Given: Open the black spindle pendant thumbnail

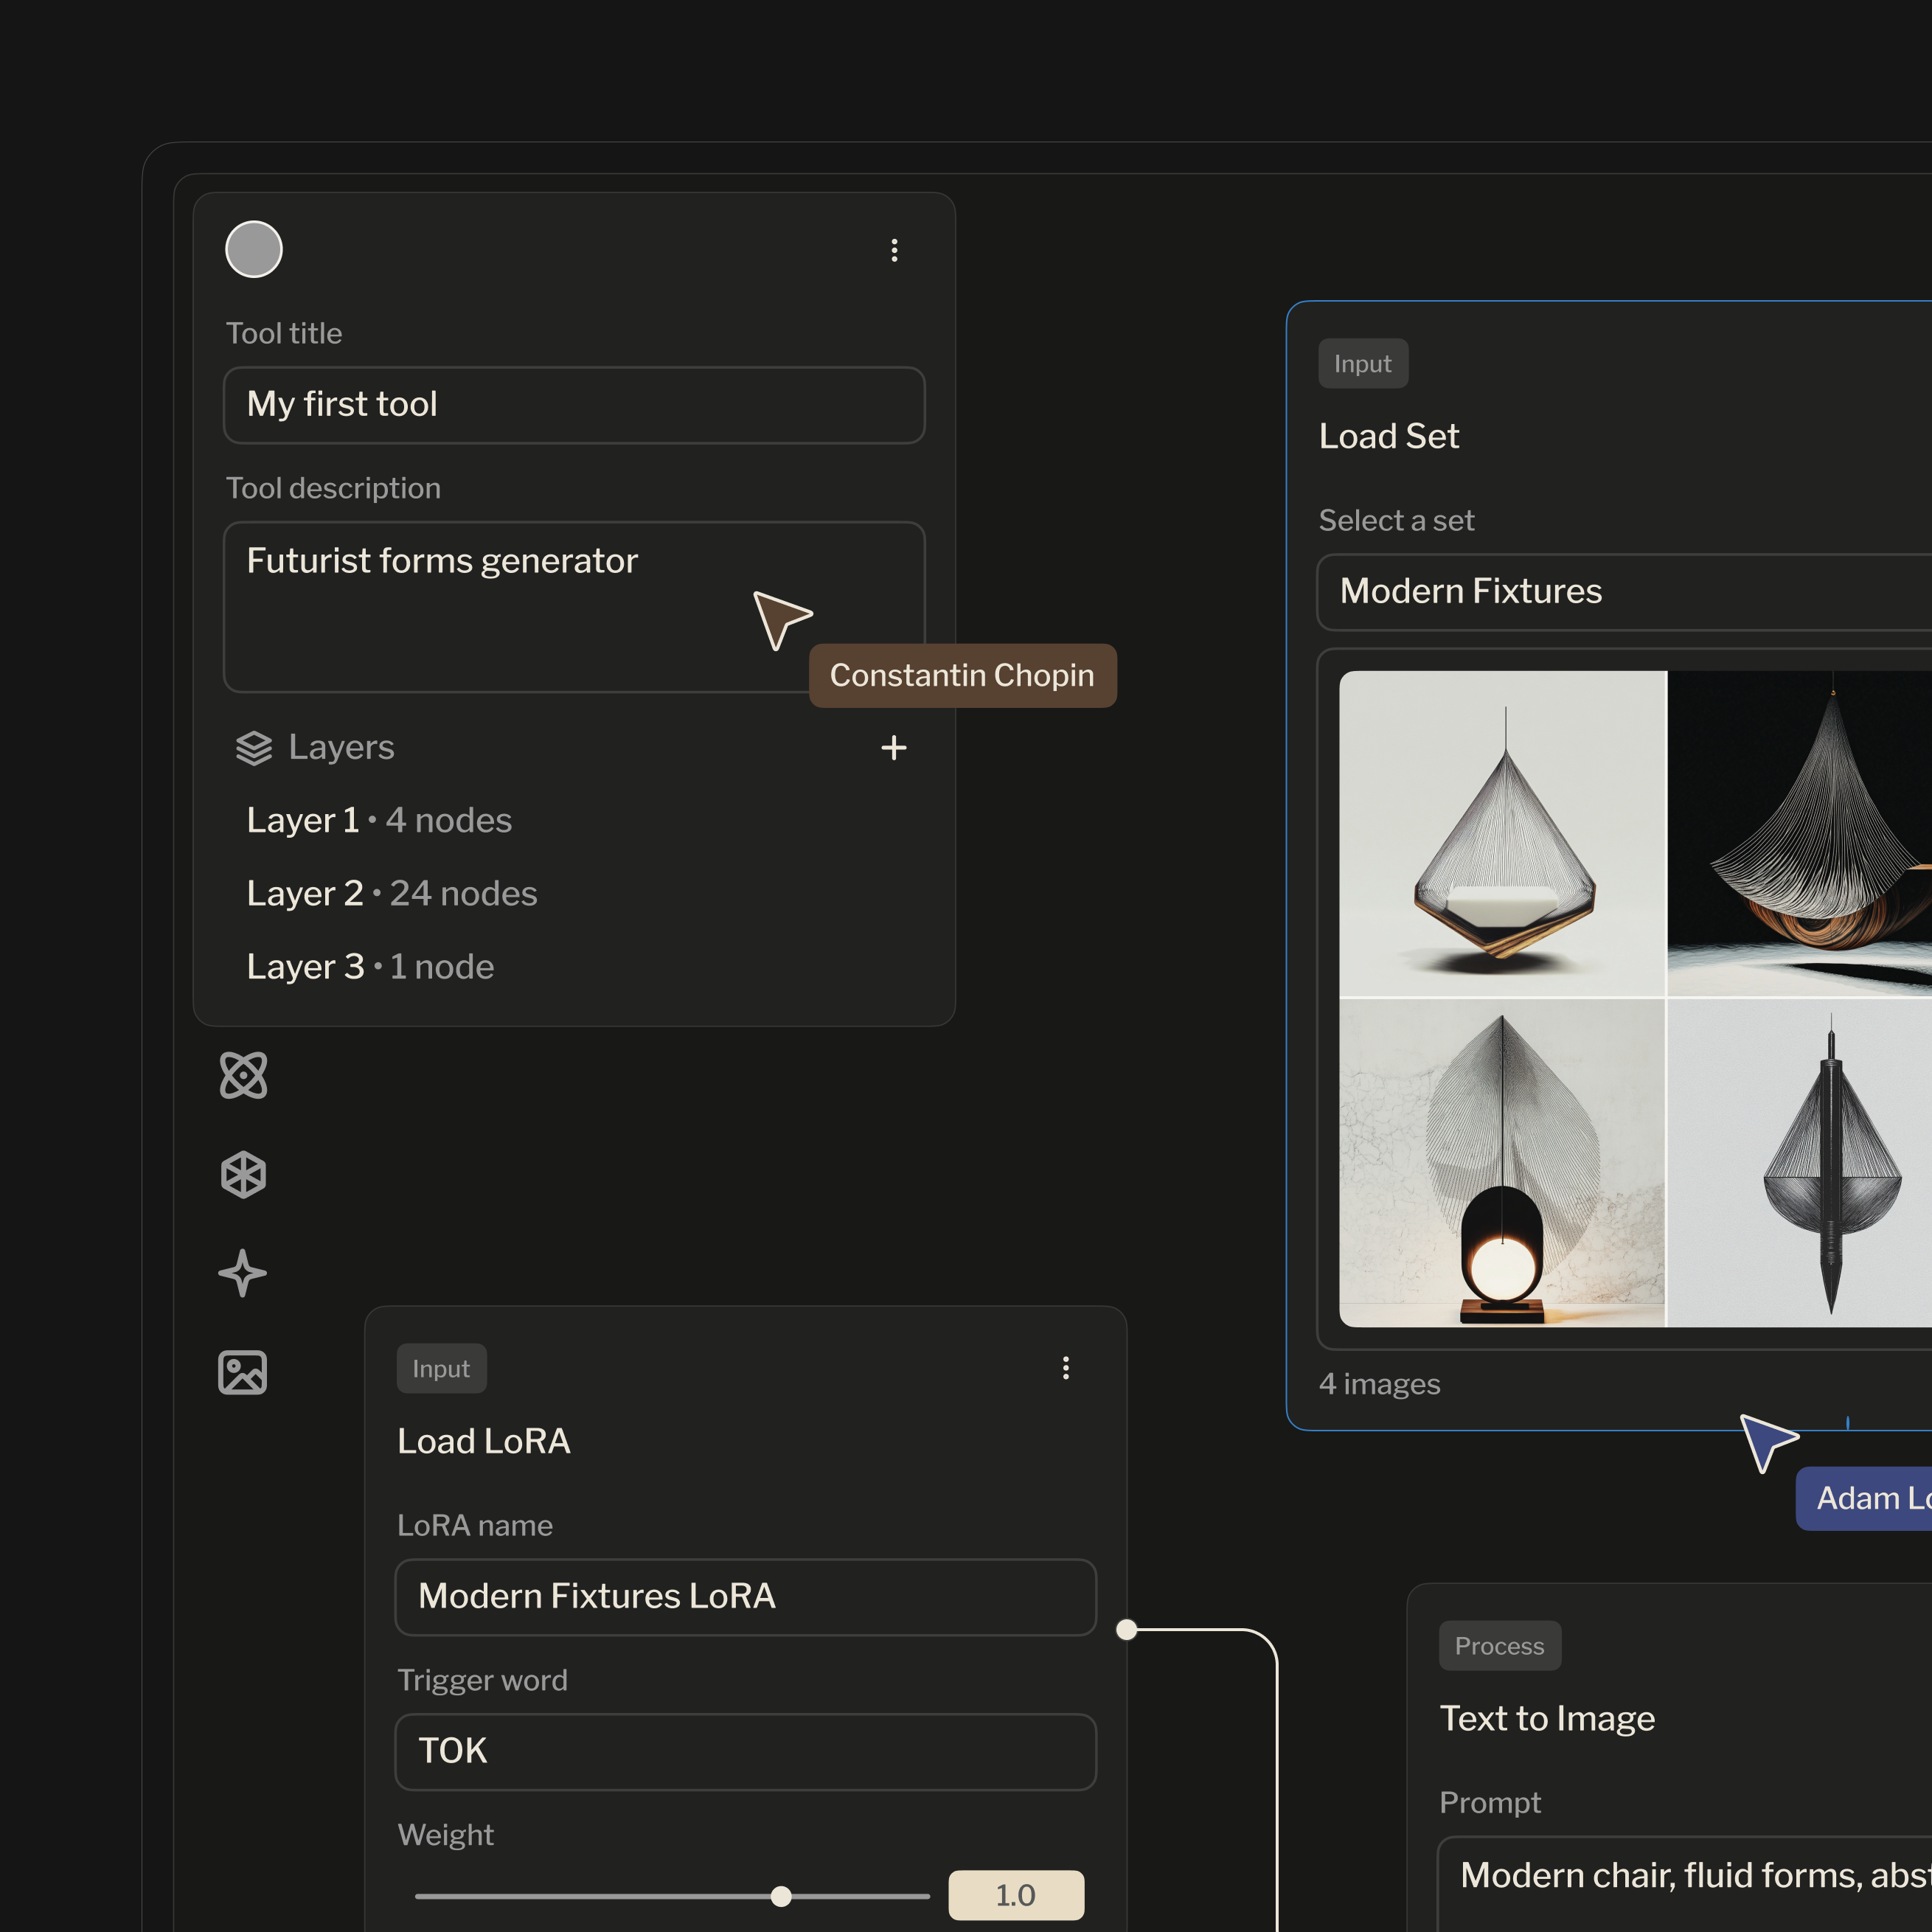Looking at the screenshot, I should [1800, 1163].
